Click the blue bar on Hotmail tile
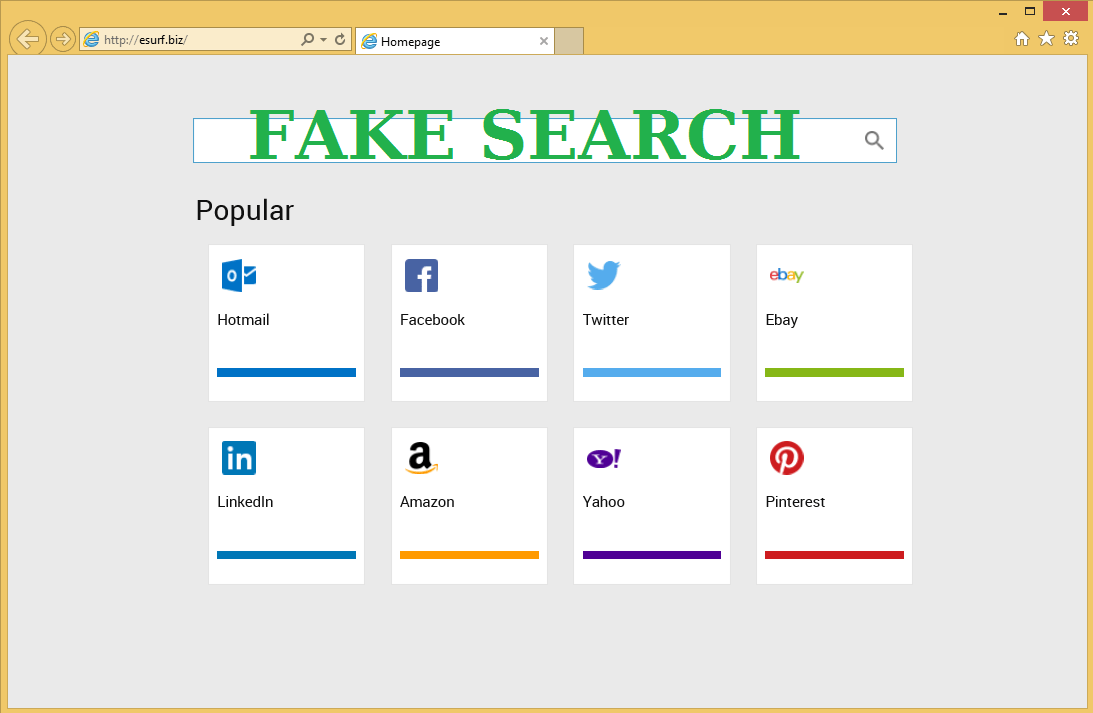Image resolution: width=1093 pixels, height=713 pixels. [286, 373]
